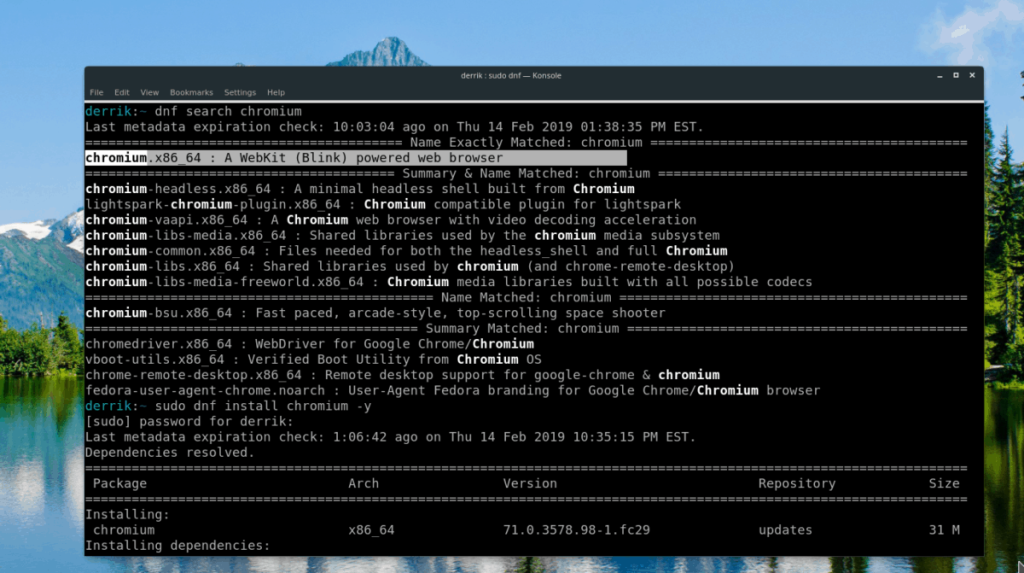Viewport: 1024px width, 573px height.
Task: Open the View menu
Action: pyautogui.click(x=149, y=93)
